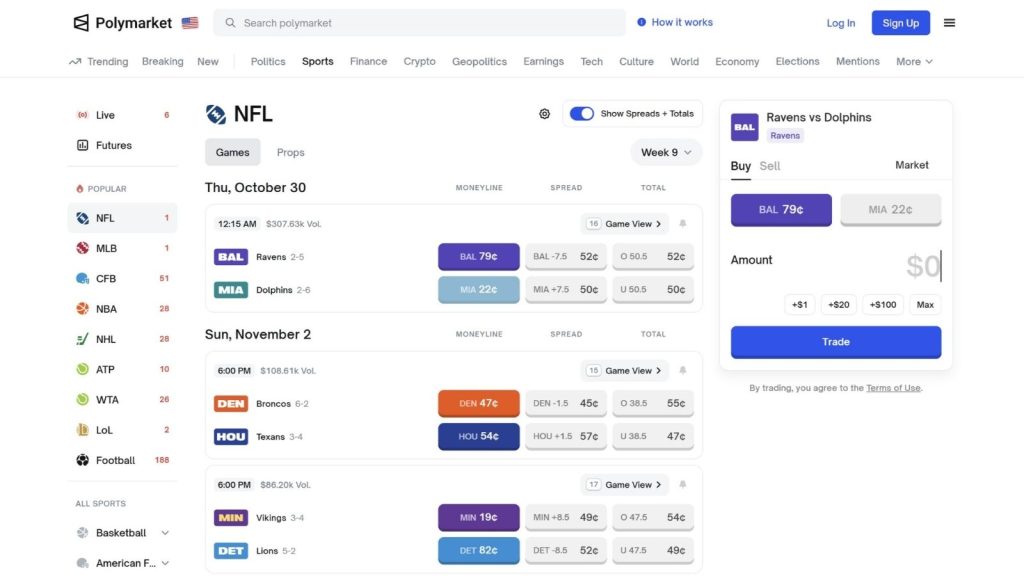Switch to the Props tab
The height and width of the screenshot is (576, 1024).
pos(290,152)
